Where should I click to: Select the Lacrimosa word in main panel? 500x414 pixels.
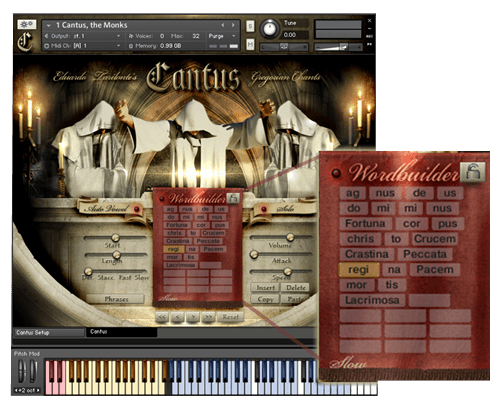pos(180,265)
